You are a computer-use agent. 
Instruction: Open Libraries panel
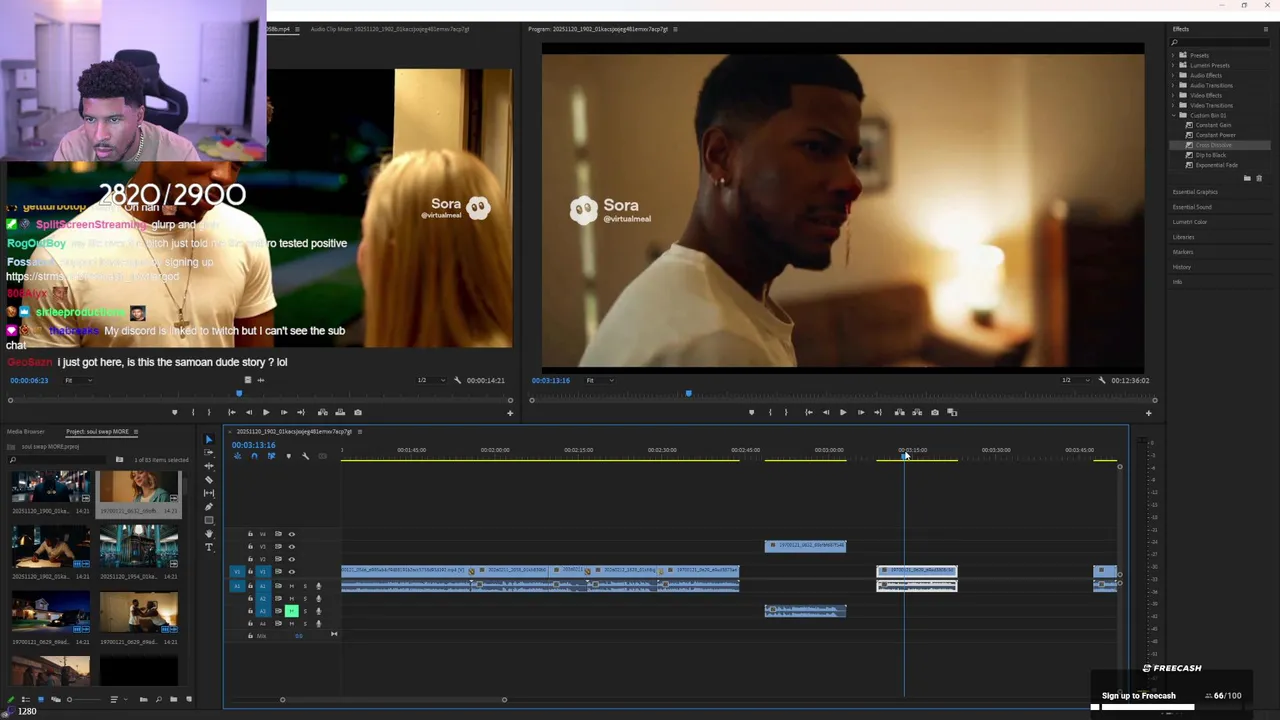pos(1183,237)
